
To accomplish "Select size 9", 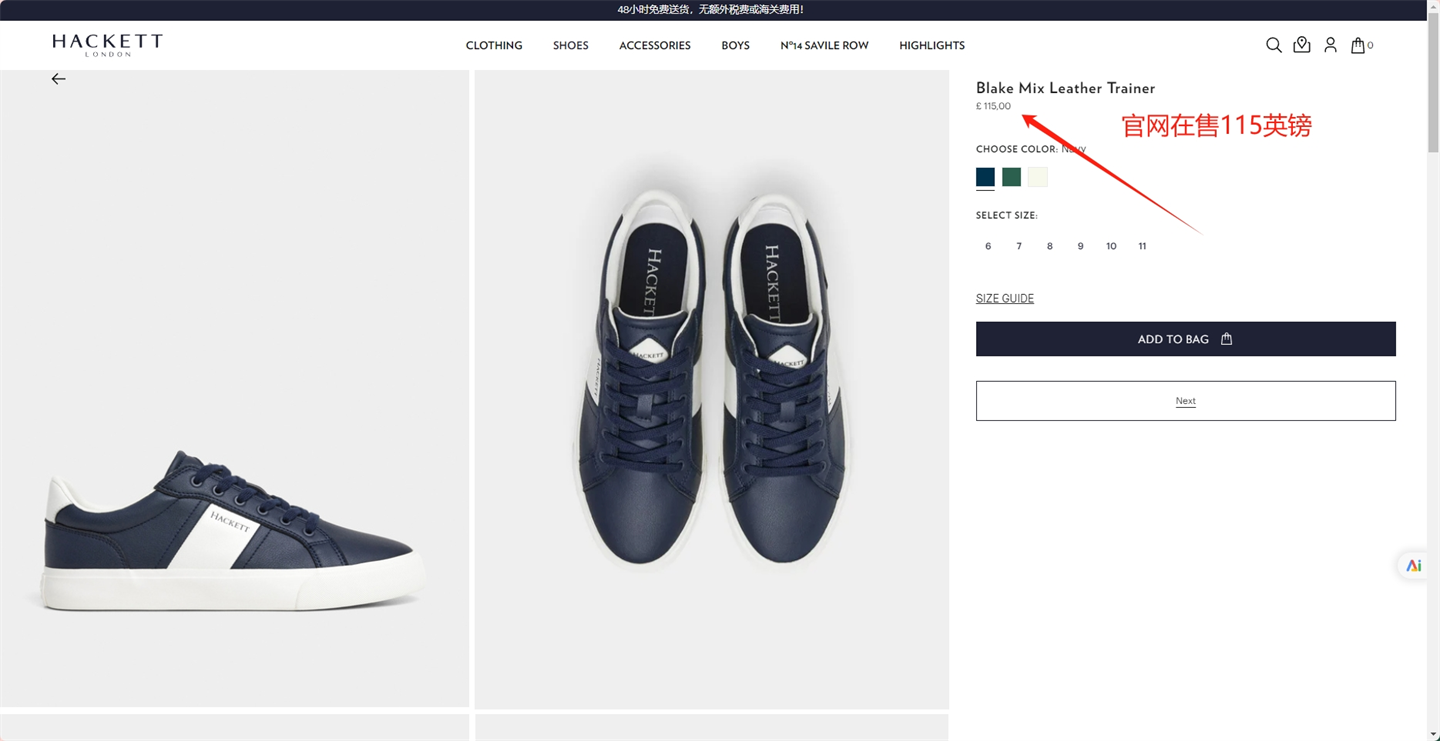I will coord(1080,246).
